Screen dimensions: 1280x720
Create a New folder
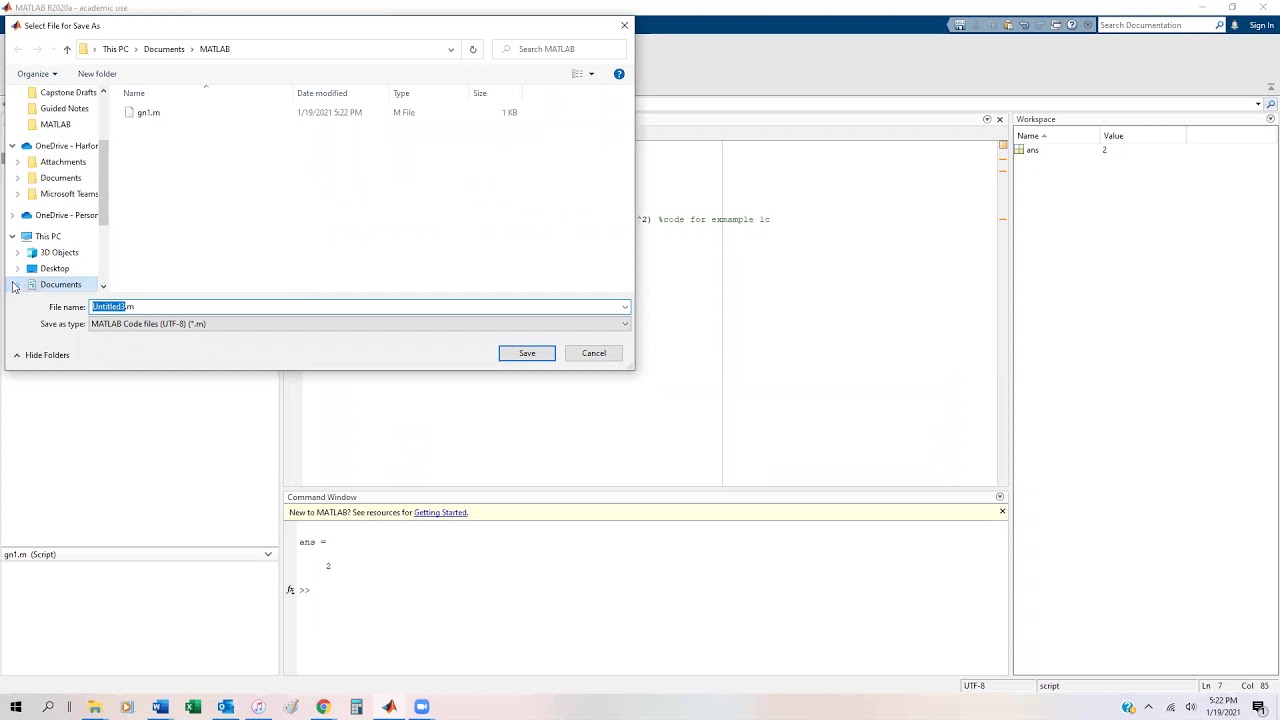(97, 74)
